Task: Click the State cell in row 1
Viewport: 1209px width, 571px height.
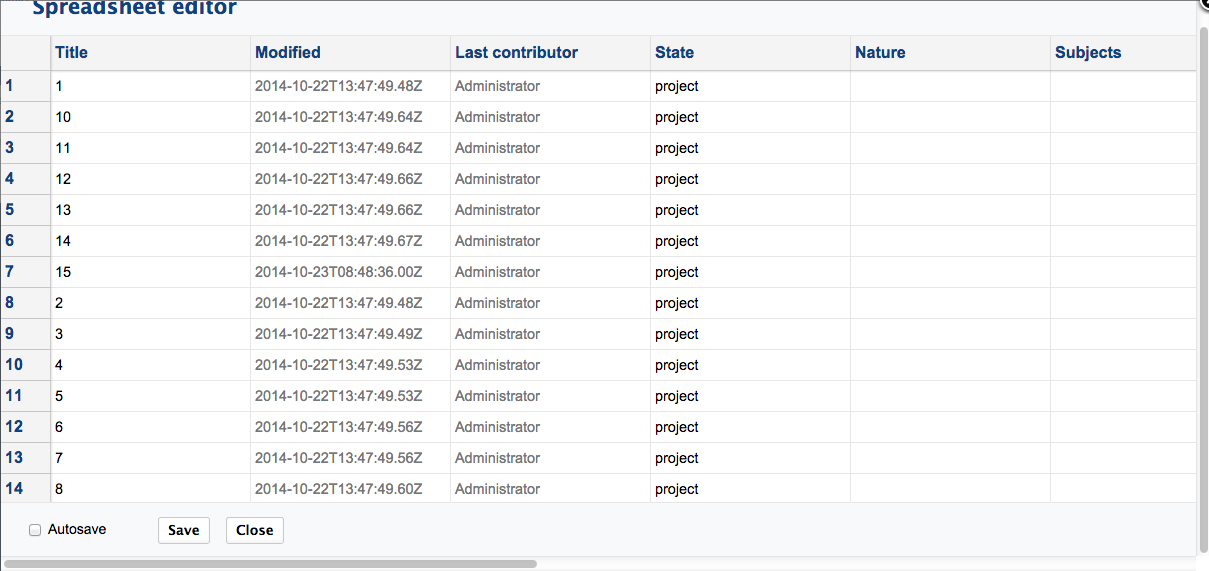Action: [x=750, y=86]
